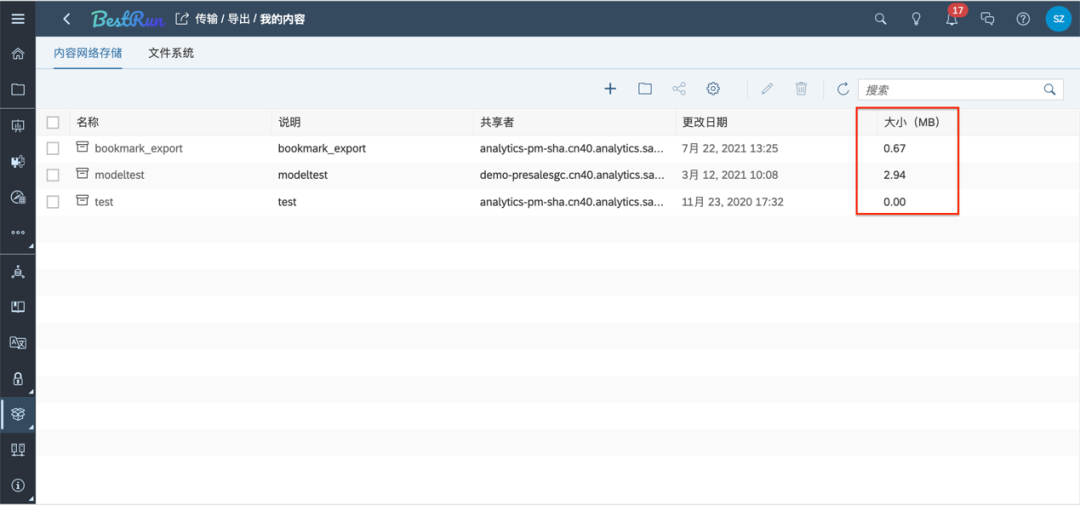Click the package icon beside test
The height and width of the screenshot is (506, 1080).
(x=83, y=201)
